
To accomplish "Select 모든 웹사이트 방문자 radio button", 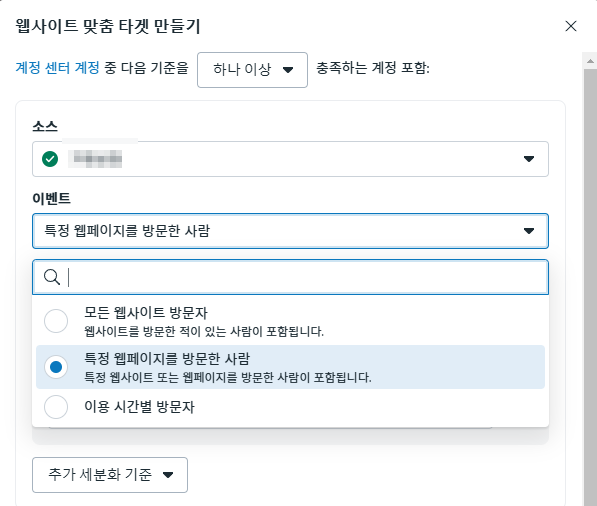I will pos(56,321).
